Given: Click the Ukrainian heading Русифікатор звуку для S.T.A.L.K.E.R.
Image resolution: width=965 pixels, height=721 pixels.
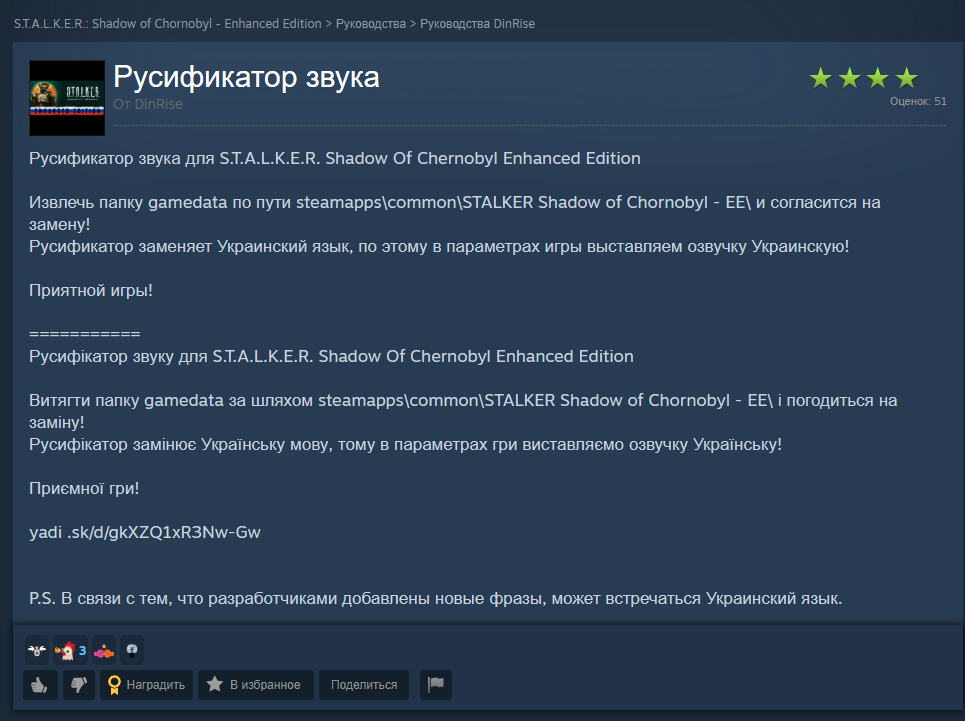Looking at the screenshot, I should (x=331, y=357).
